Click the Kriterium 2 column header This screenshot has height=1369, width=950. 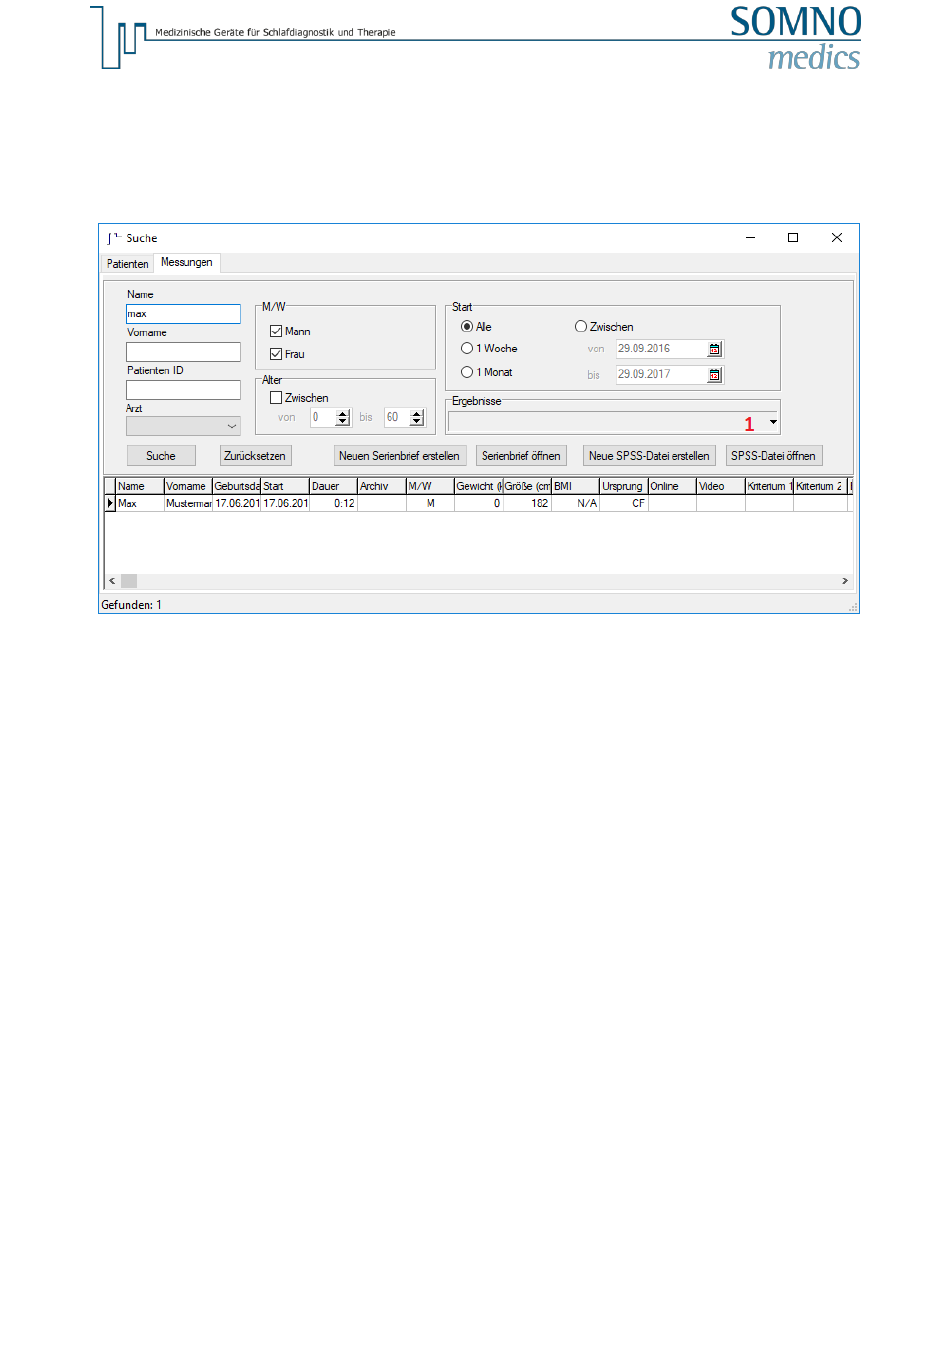tap(820, 486)
